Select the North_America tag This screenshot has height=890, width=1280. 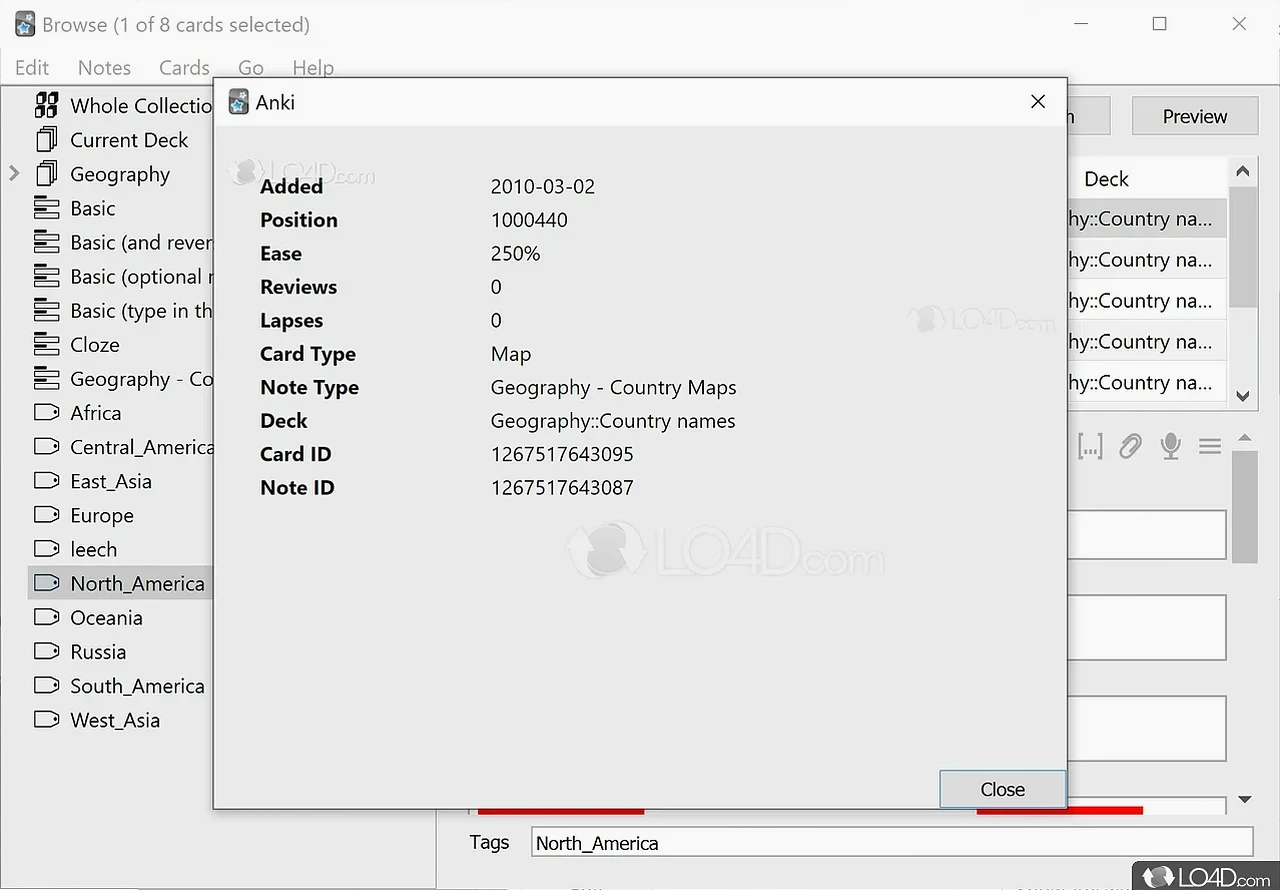tap(137, 583)
